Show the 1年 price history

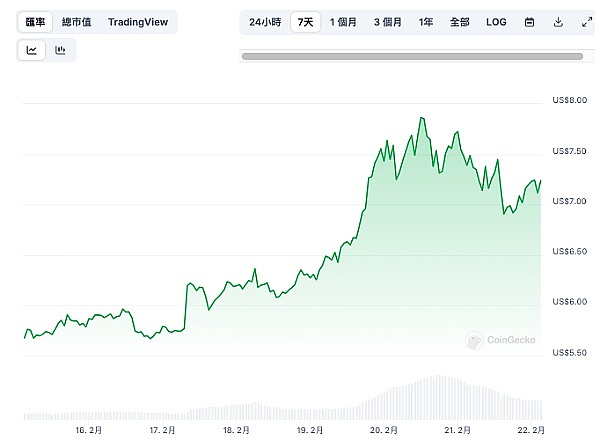426,21
